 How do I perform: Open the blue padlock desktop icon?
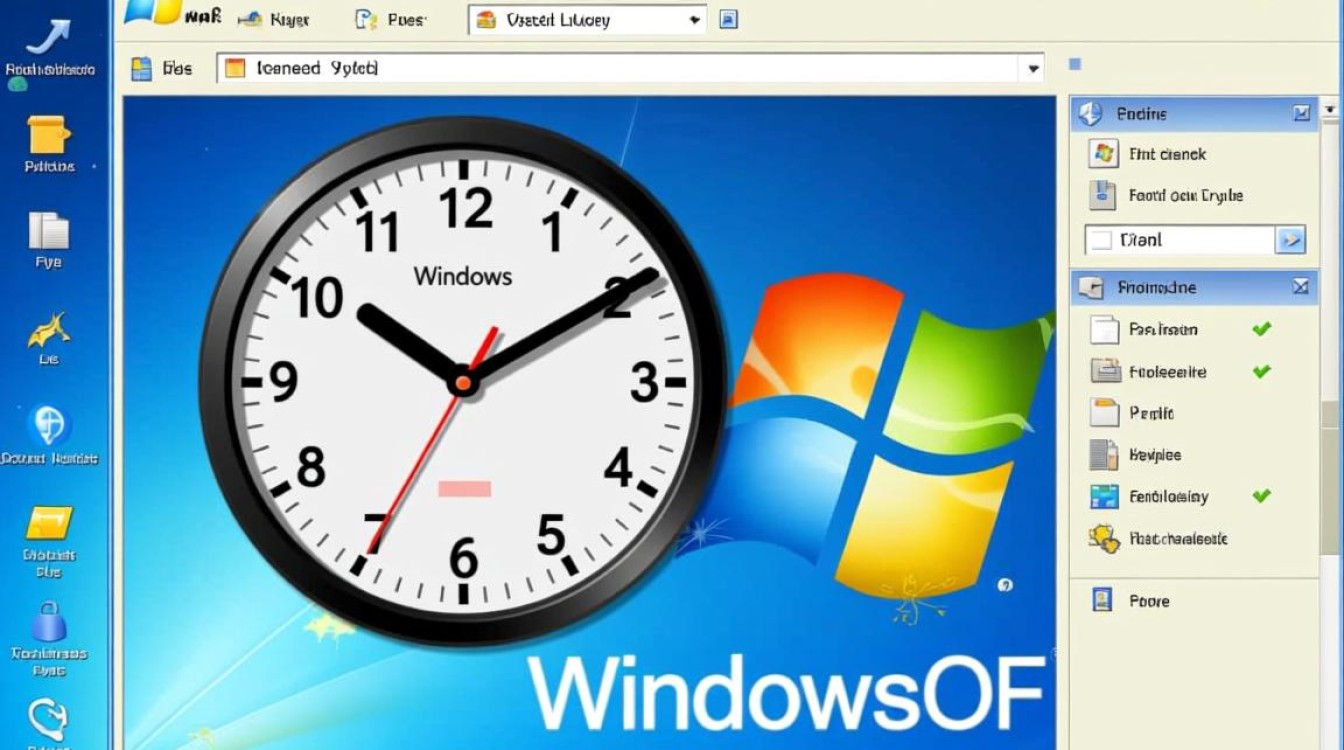coord(48,622)
